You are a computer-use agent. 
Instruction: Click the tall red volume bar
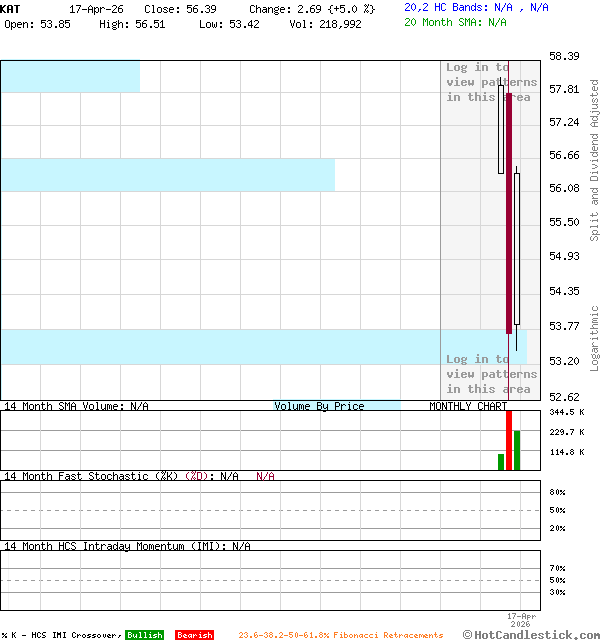click(509, 440)
